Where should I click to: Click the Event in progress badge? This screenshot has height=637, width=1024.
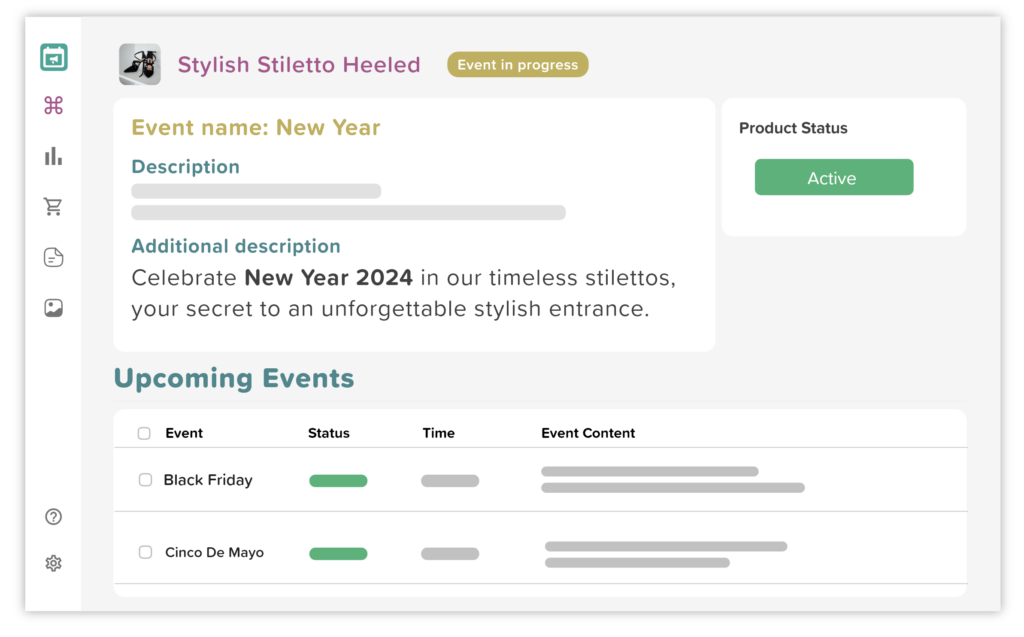point(518,65)
